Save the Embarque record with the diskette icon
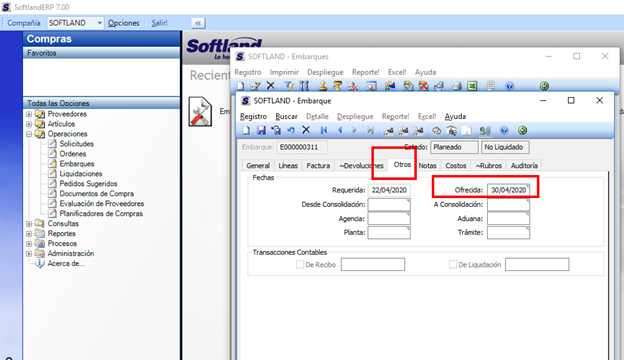This screenshot has height=360, width=624. coord(261,130)
